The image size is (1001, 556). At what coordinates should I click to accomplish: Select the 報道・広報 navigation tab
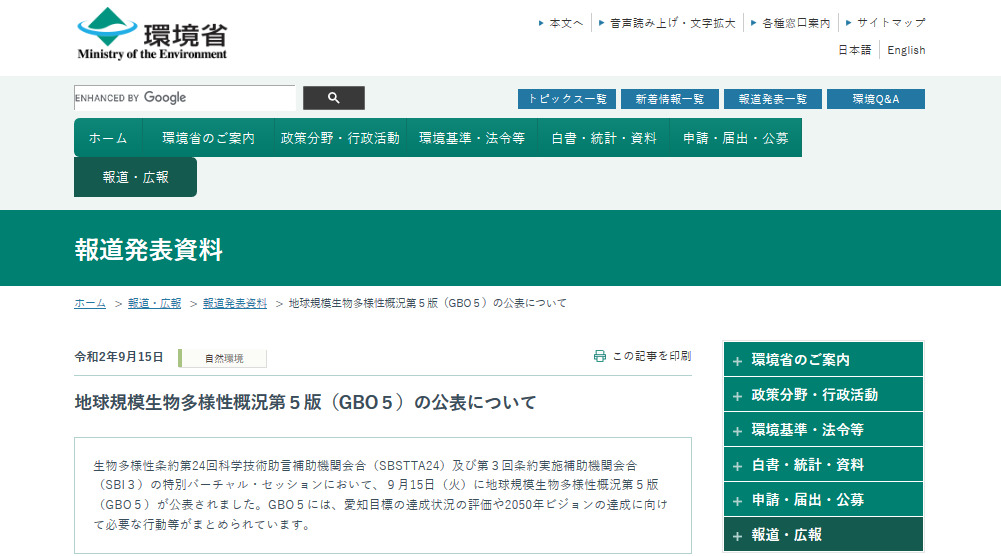(x=135, y=177)
